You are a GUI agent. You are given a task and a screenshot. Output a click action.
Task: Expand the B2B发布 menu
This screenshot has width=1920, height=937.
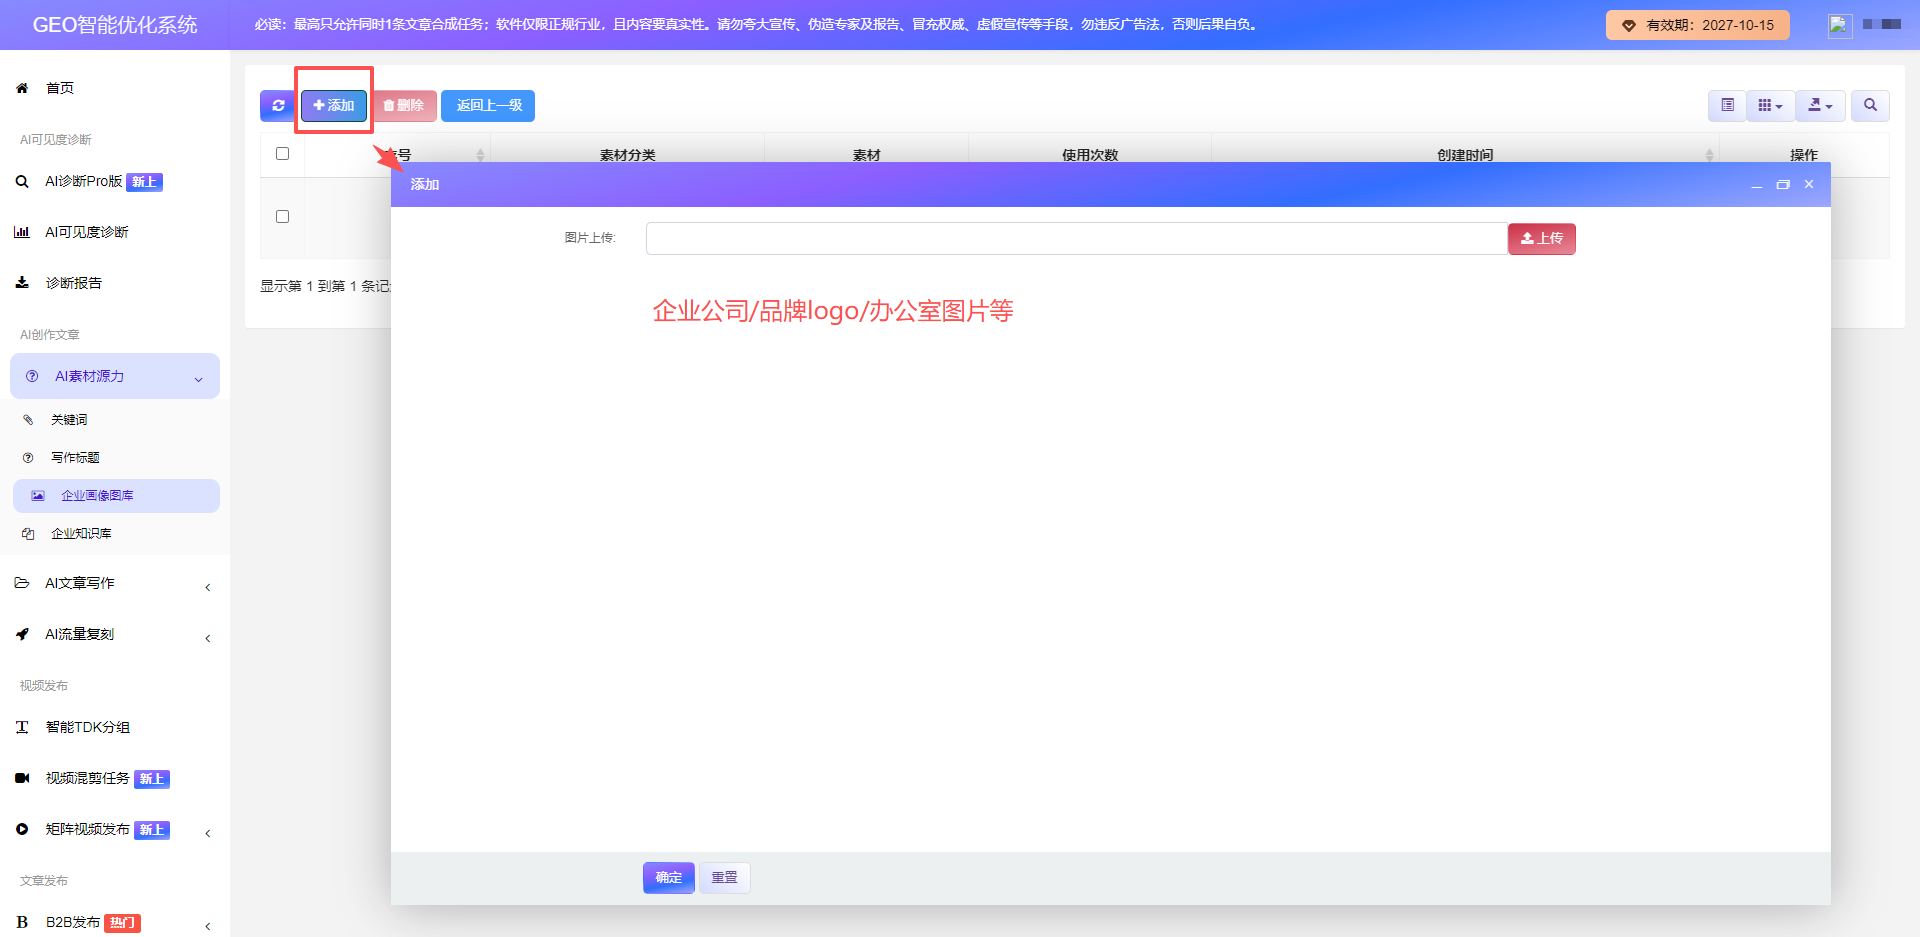click(x=115, y=922)
